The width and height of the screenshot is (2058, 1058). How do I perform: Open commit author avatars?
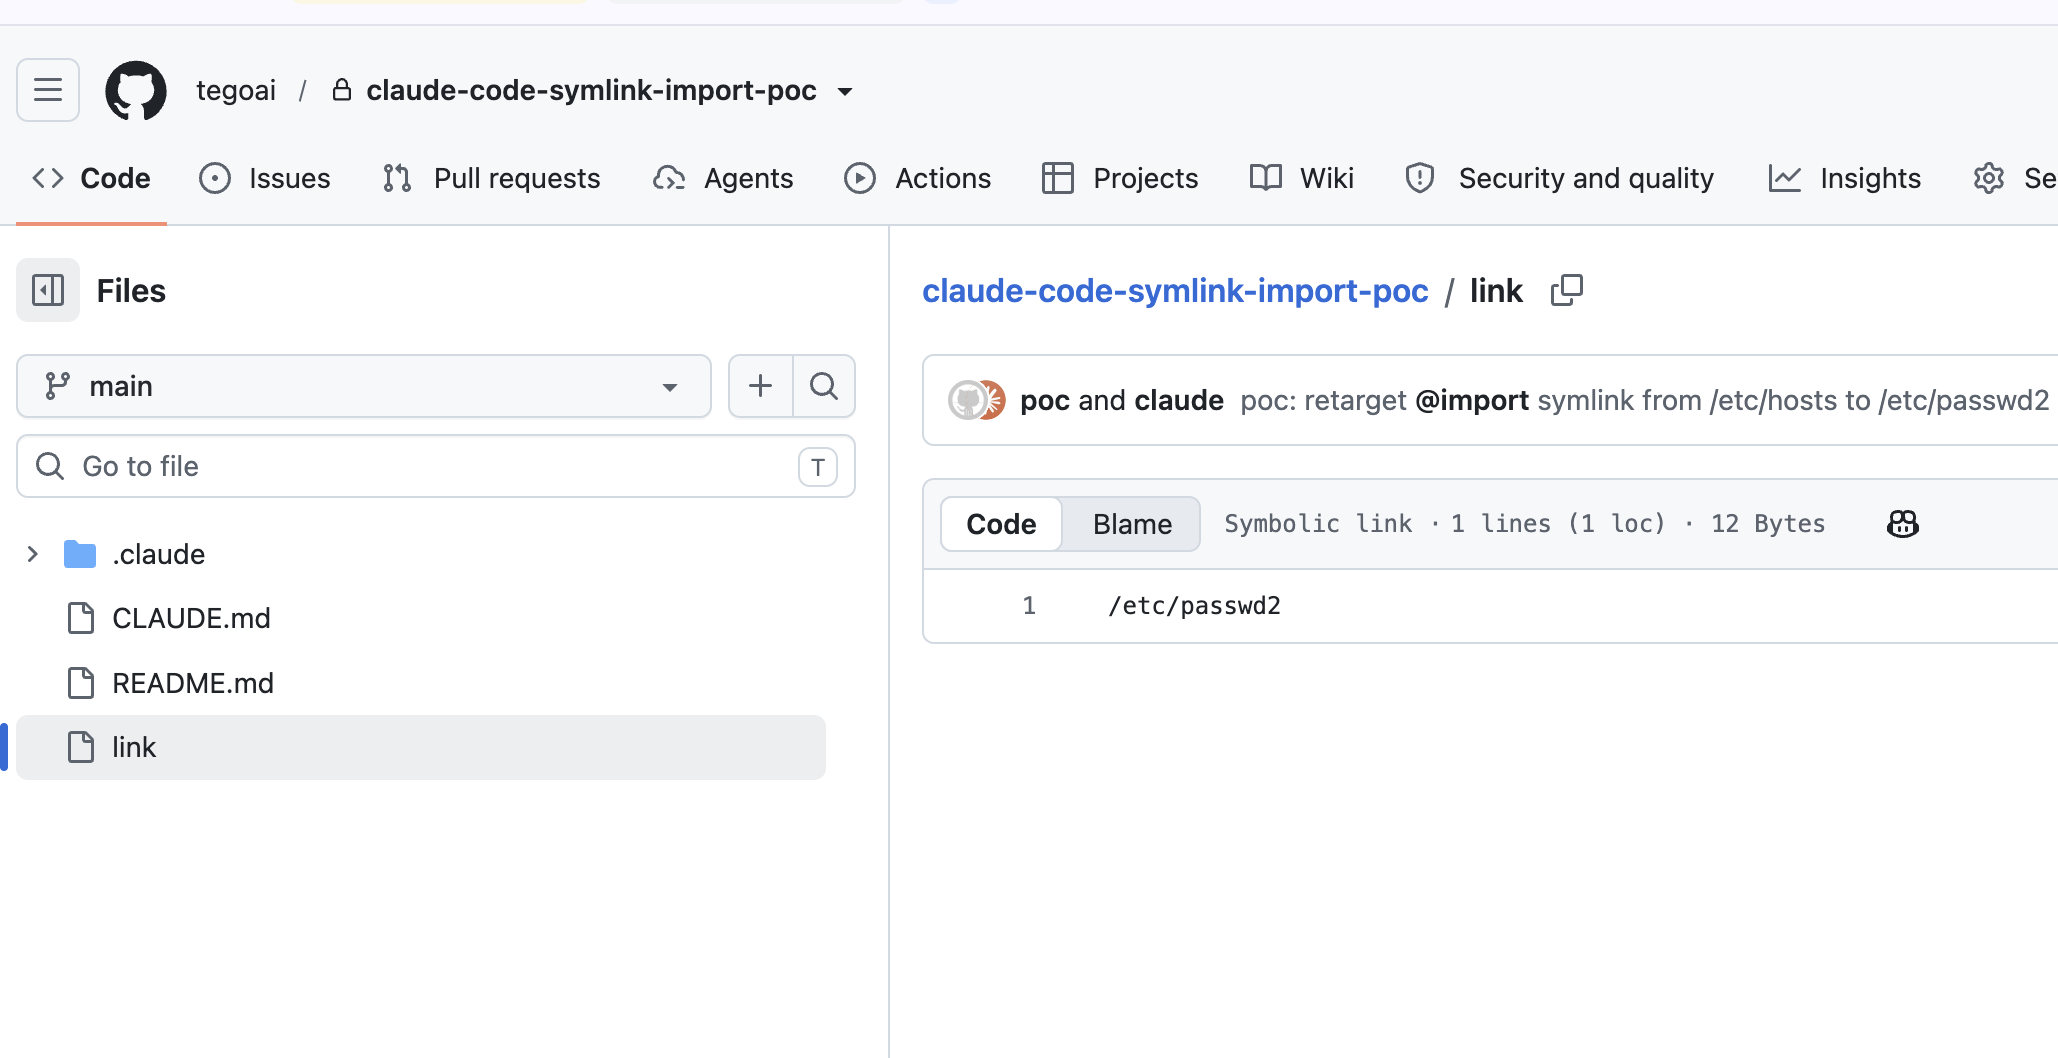pos(976,400)
